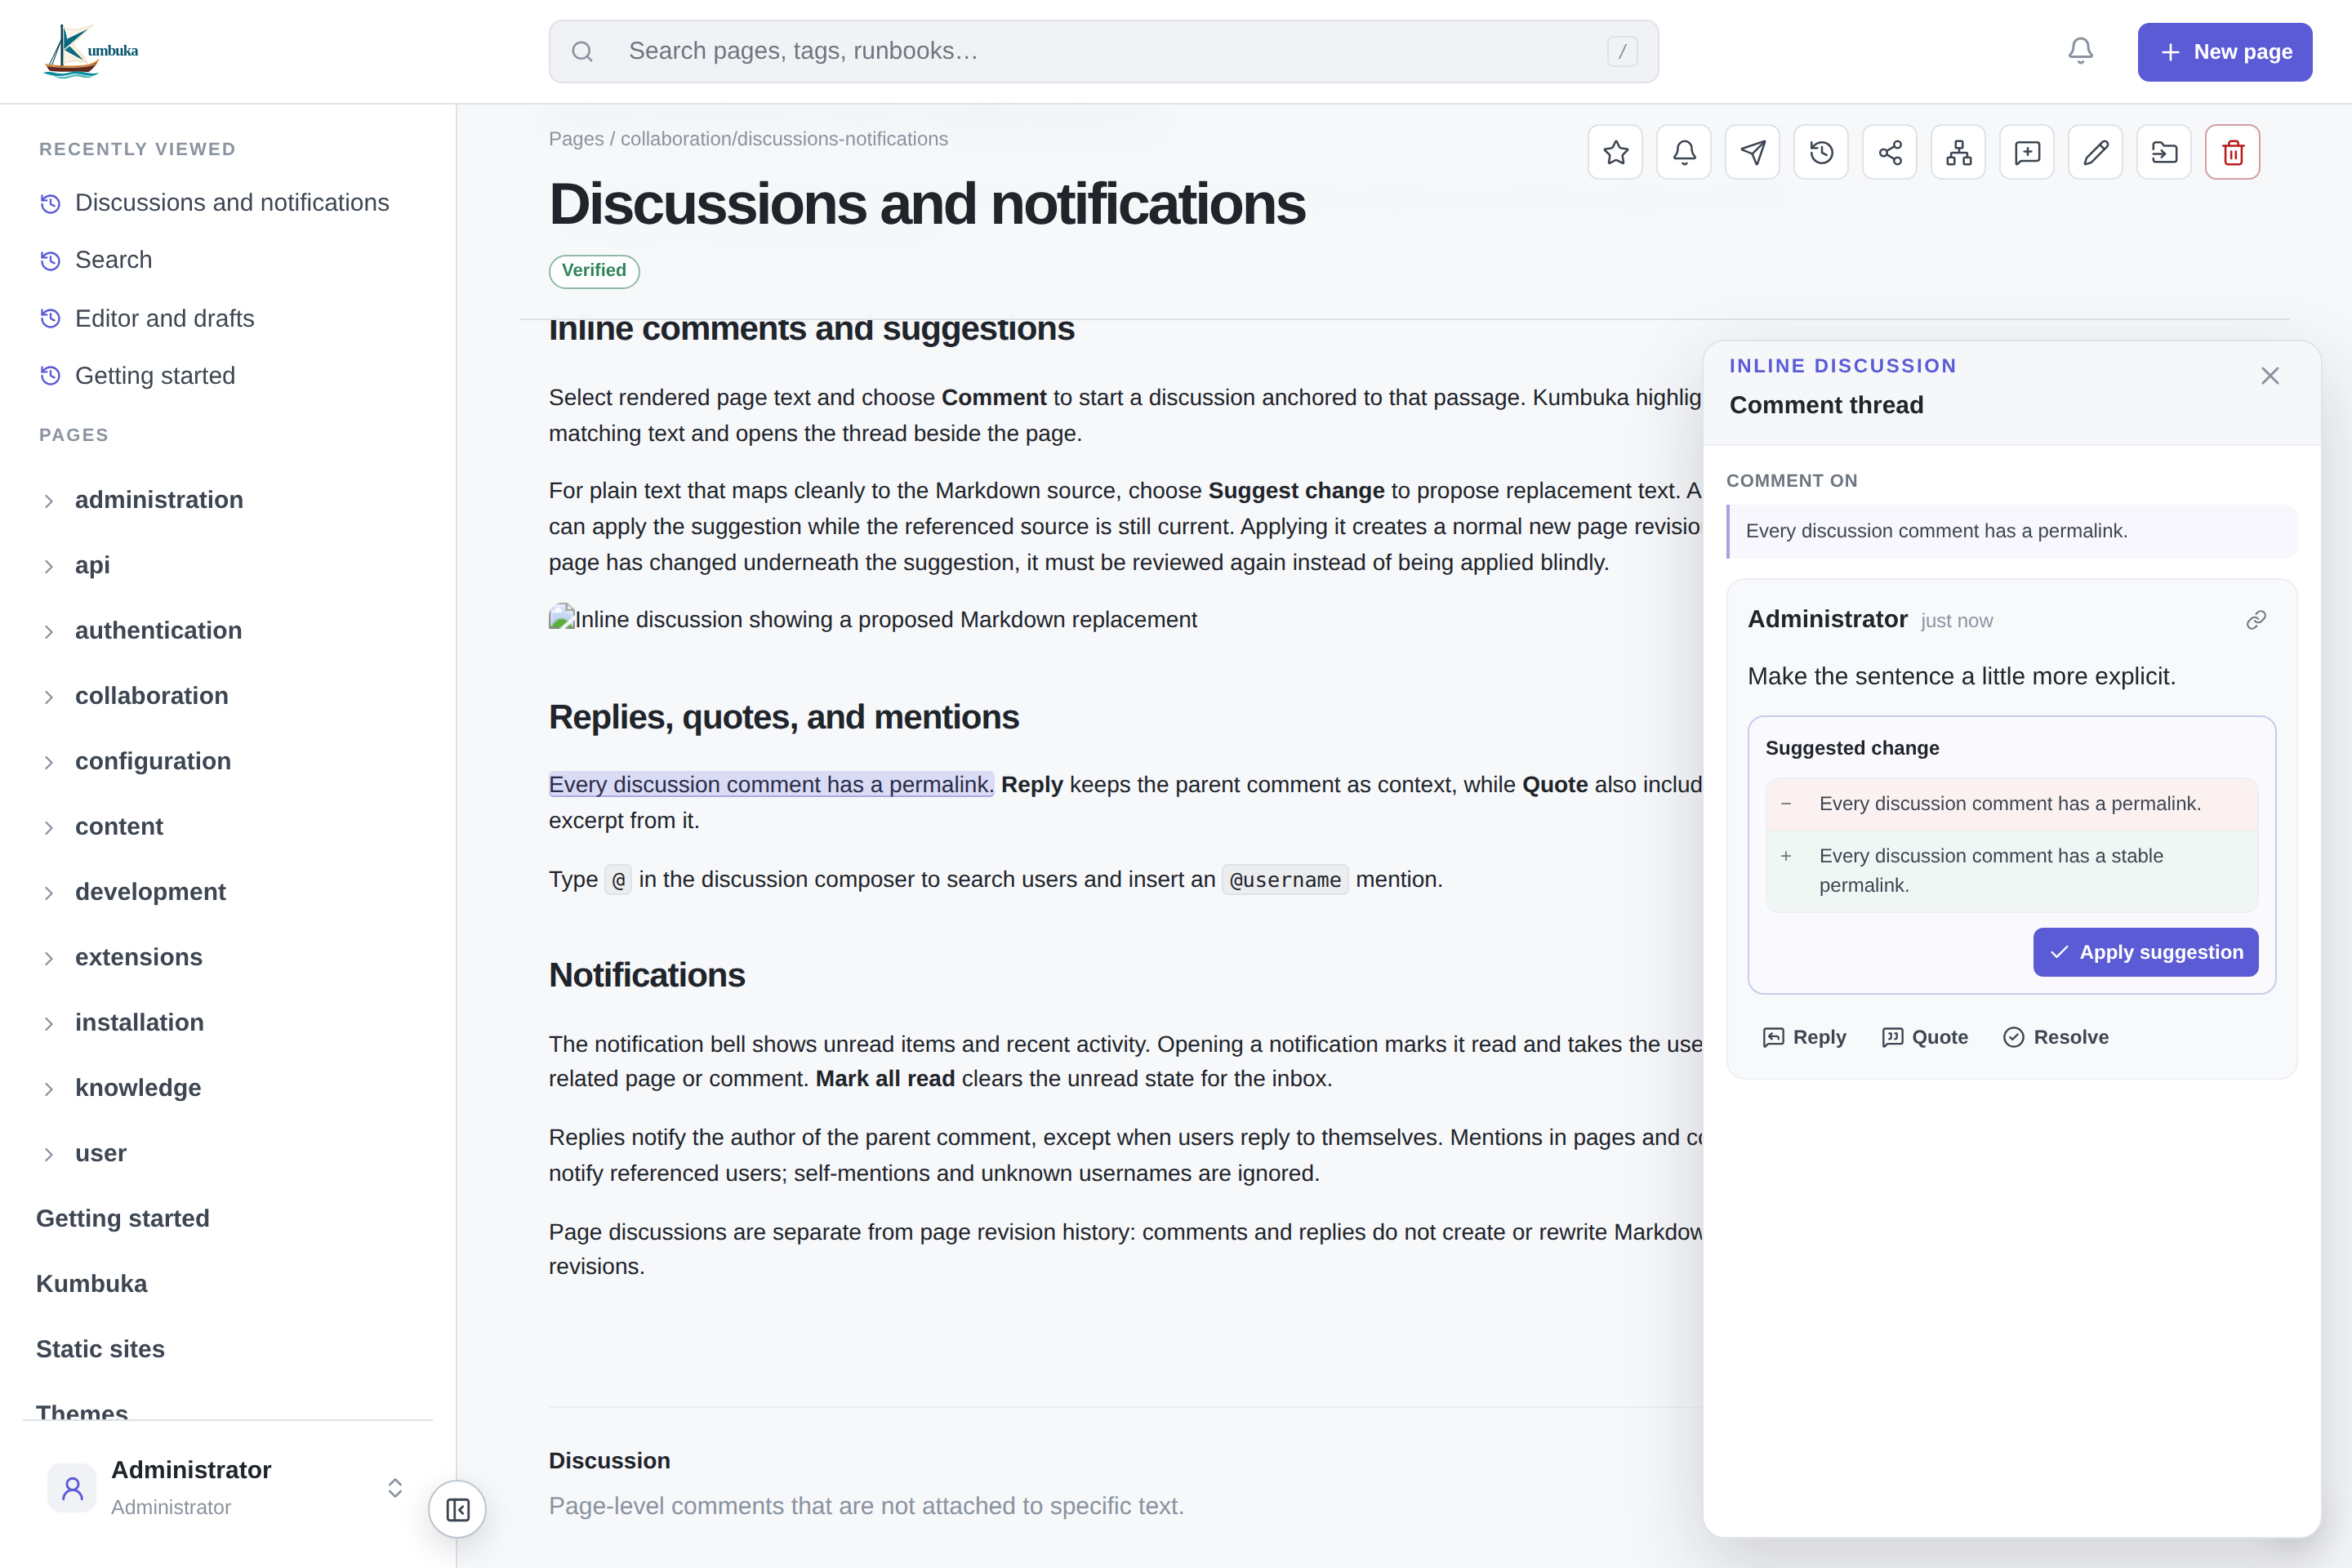Click the search magnifier icon
Viewport: 2352px width, 1568px height.
pos(582,51)
